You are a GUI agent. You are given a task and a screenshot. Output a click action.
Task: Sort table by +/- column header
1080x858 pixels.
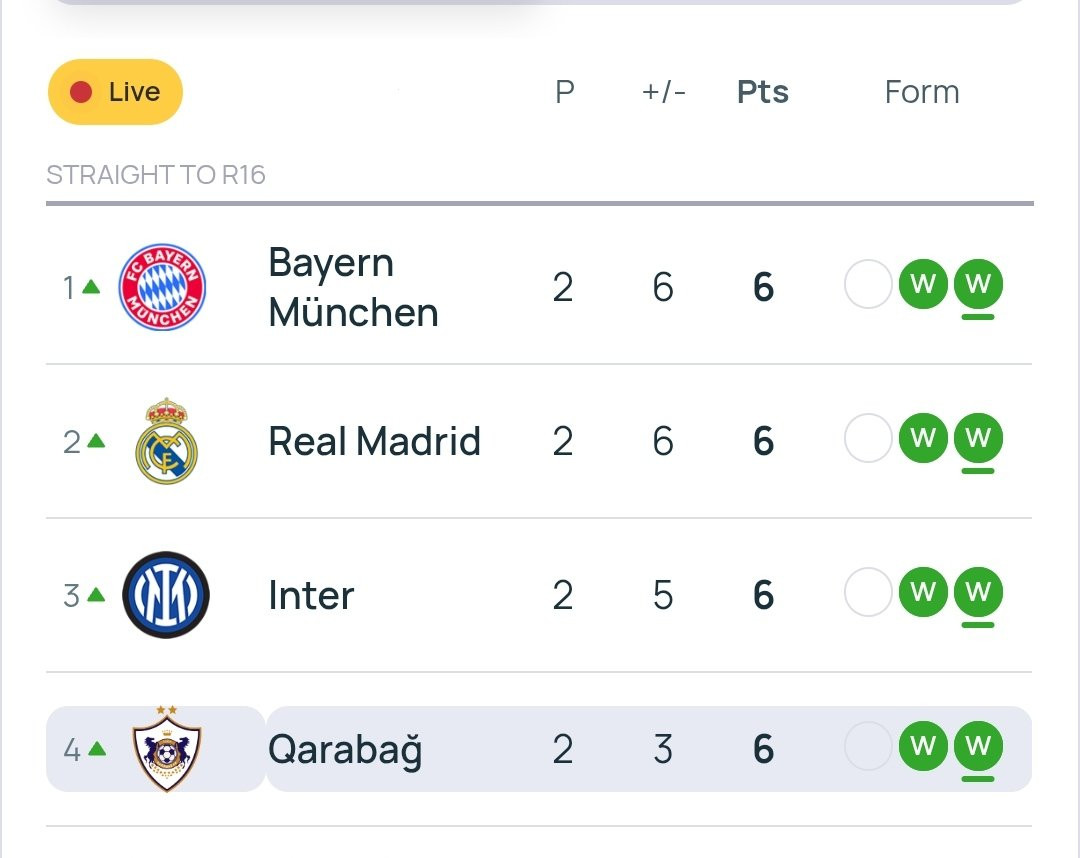663,92
